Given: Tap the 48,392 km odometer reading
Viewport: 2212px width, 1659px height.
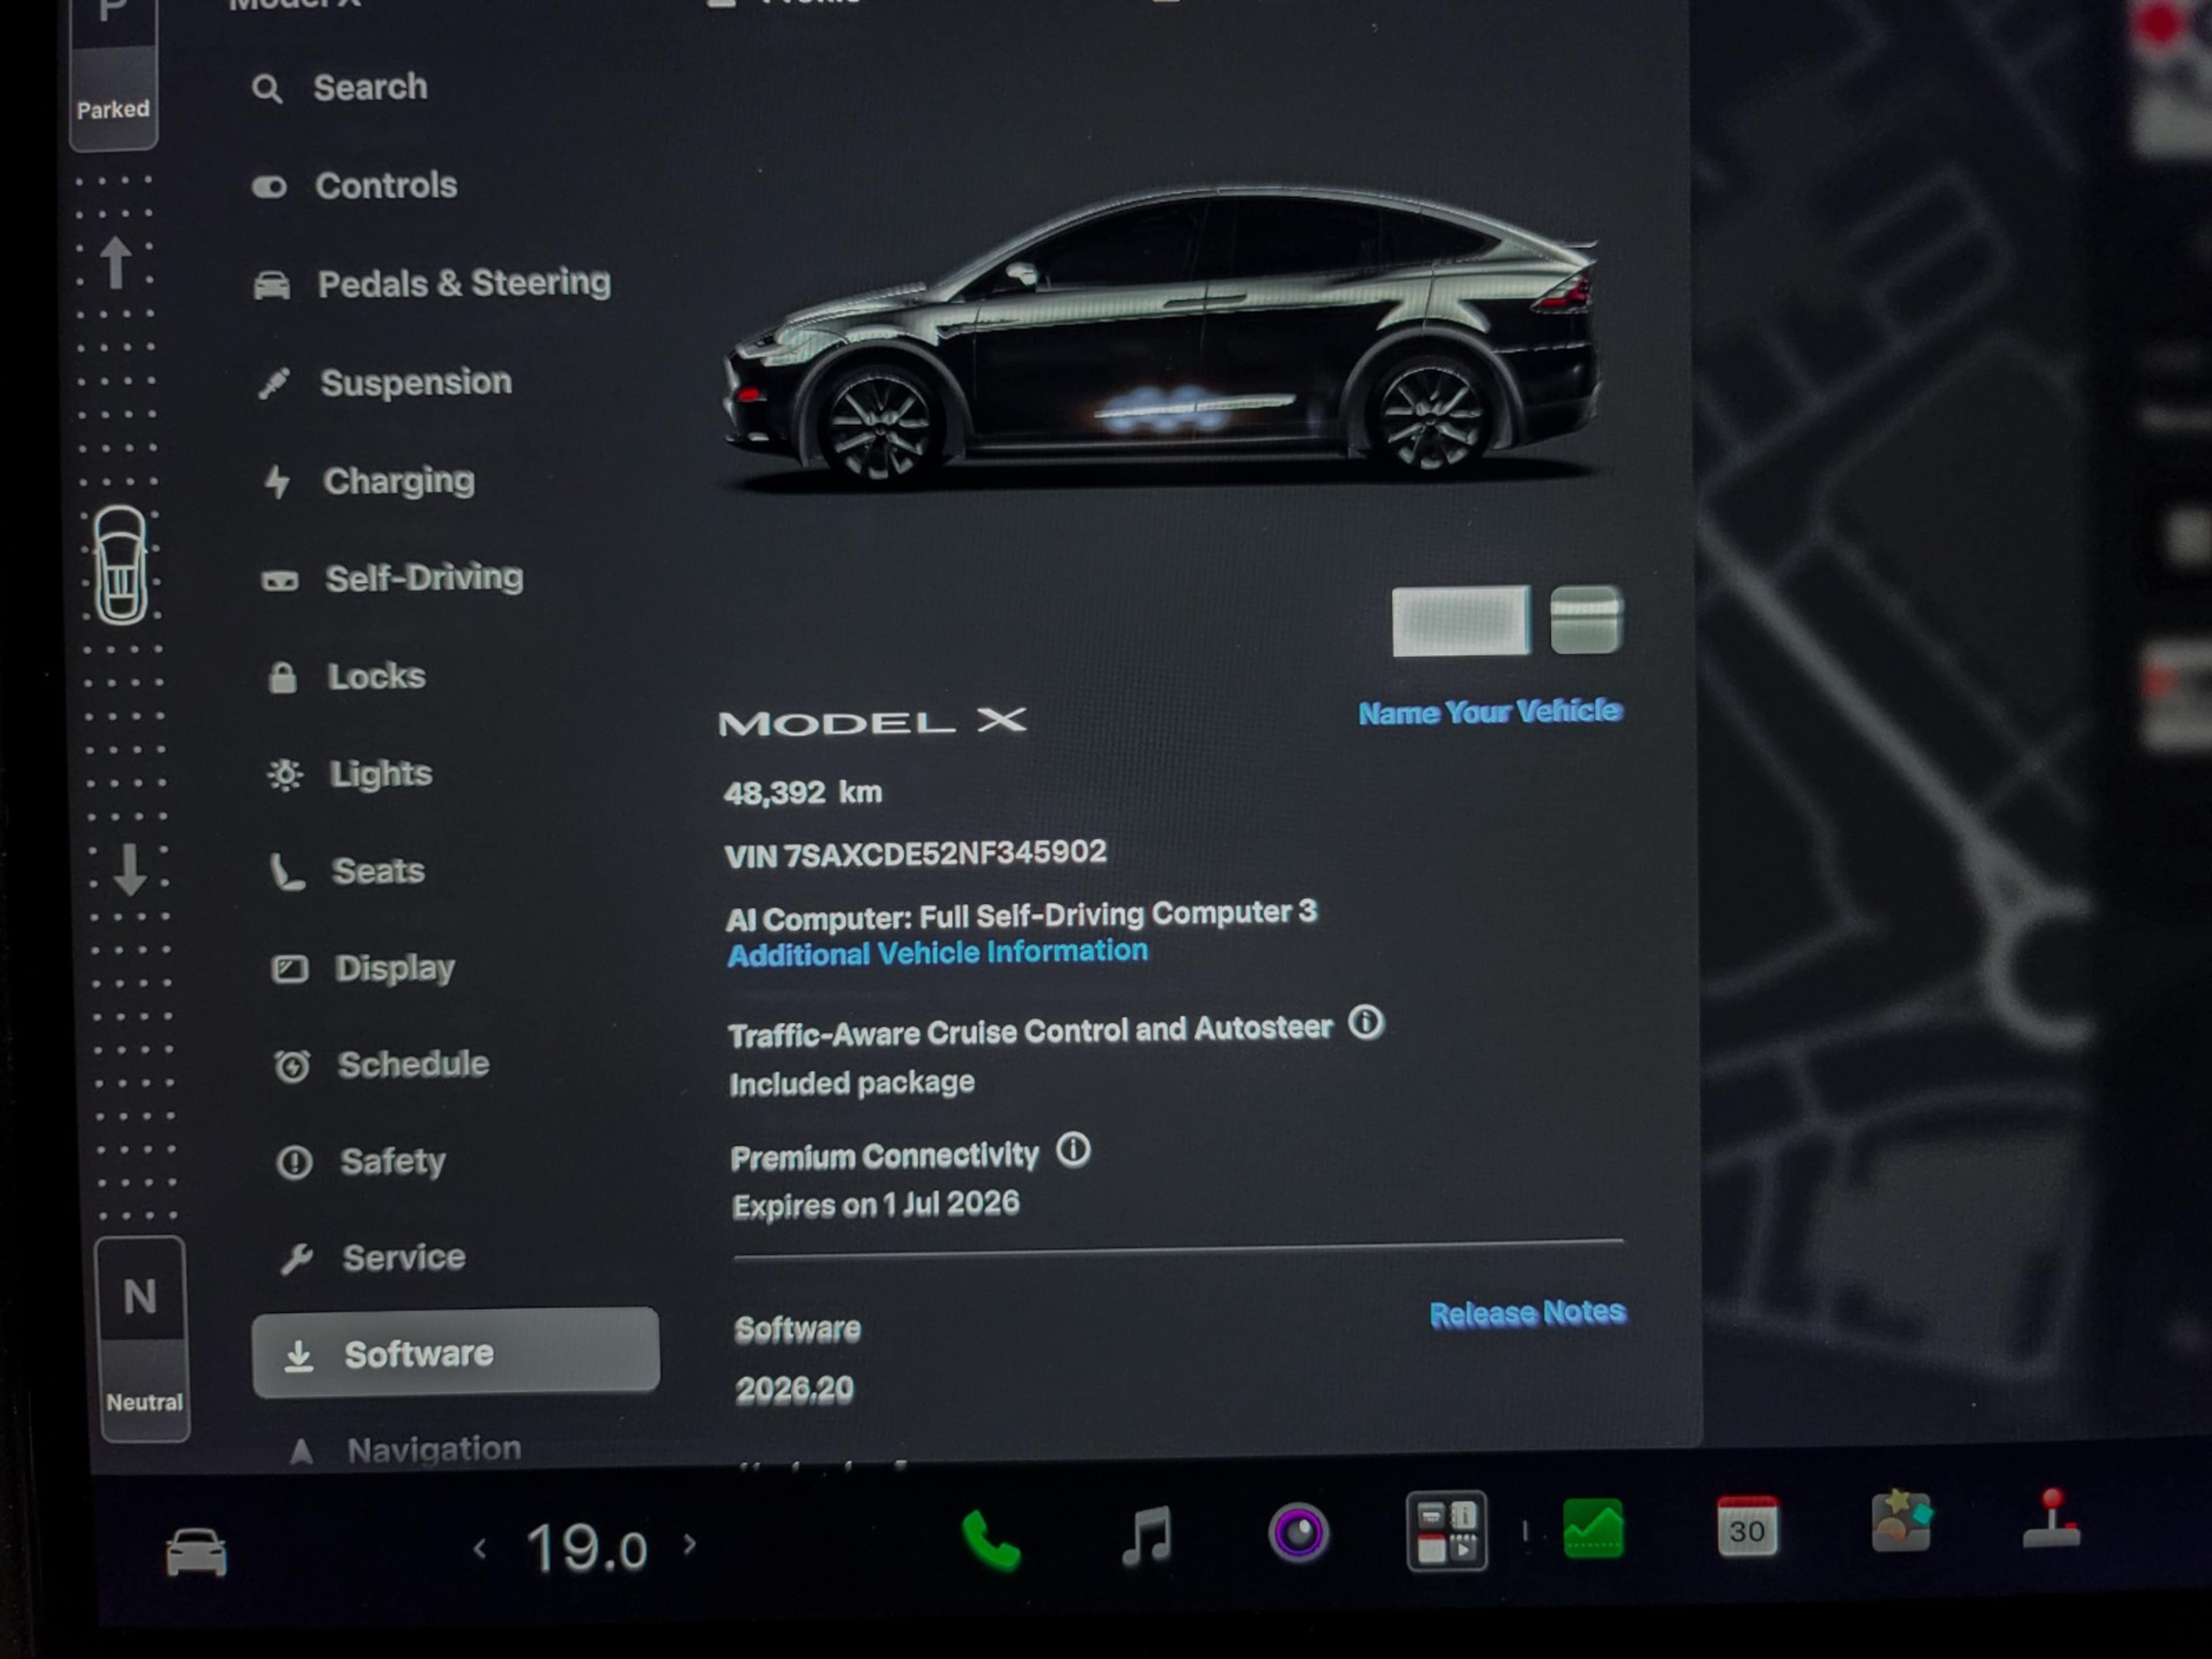Looking at the screenshot, I should [803, 793].
